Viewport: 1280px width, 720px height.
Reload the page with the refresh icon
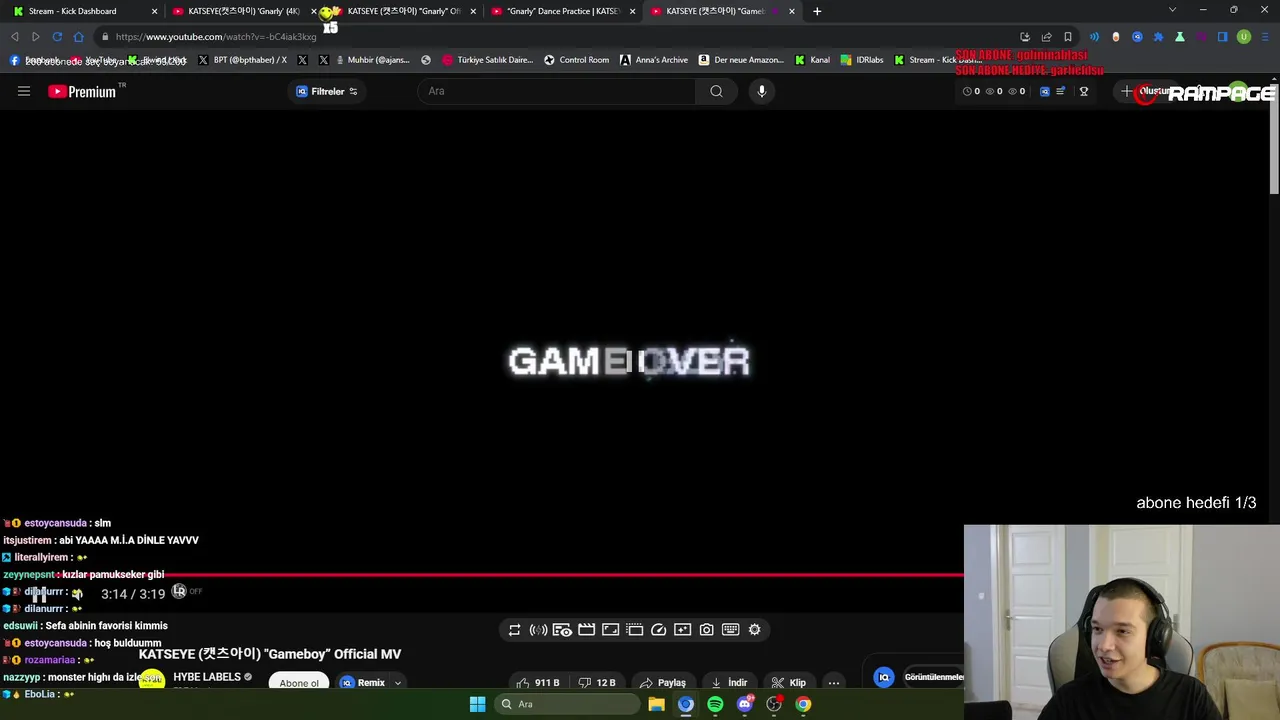(57, 37)
